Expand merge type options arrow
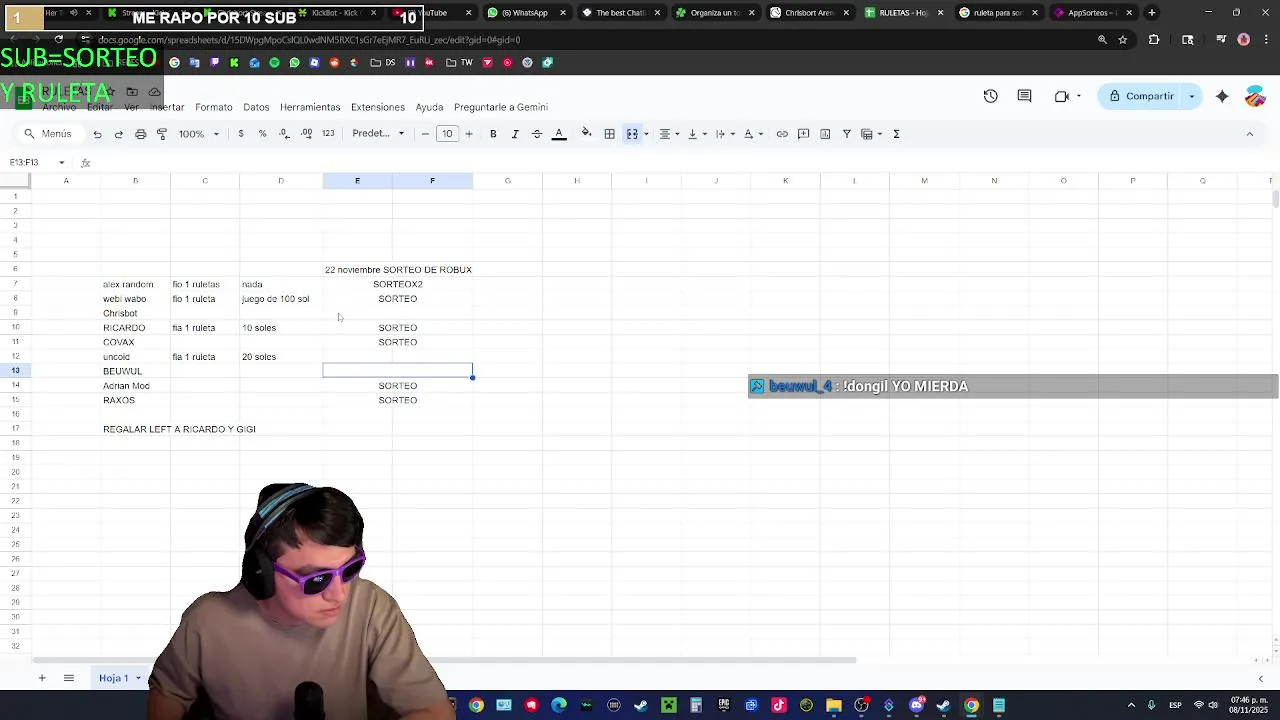The image size is (1280, 720). point(646,134)
